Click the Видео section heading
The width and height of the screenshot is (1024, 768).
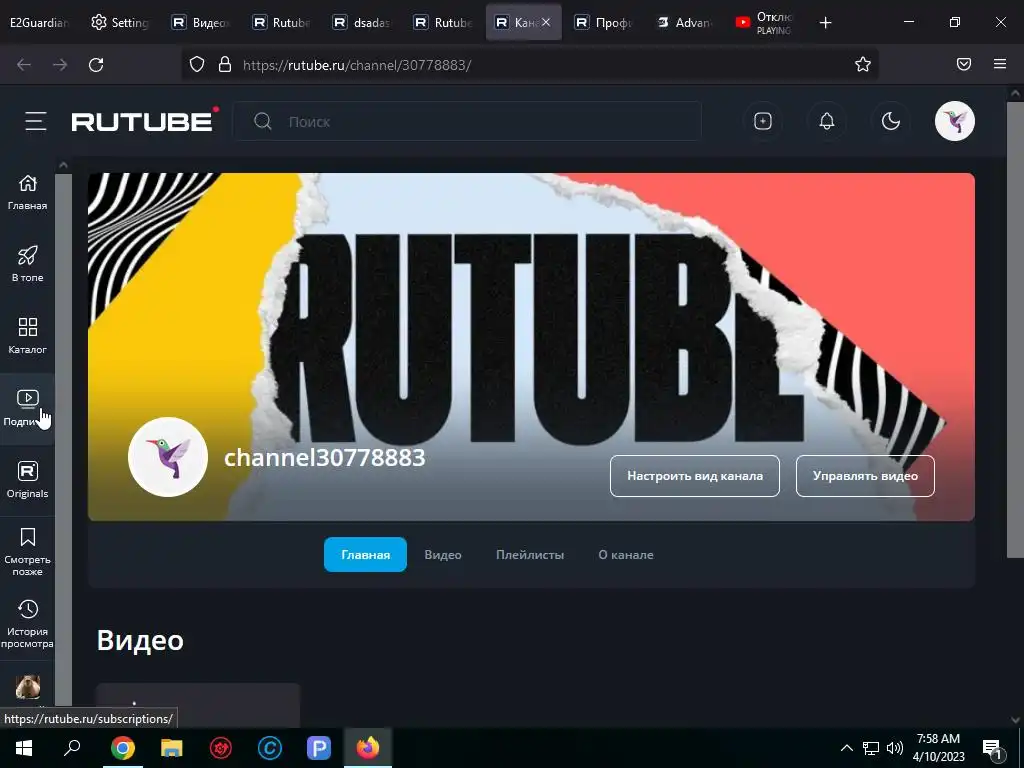coord(140,640)
